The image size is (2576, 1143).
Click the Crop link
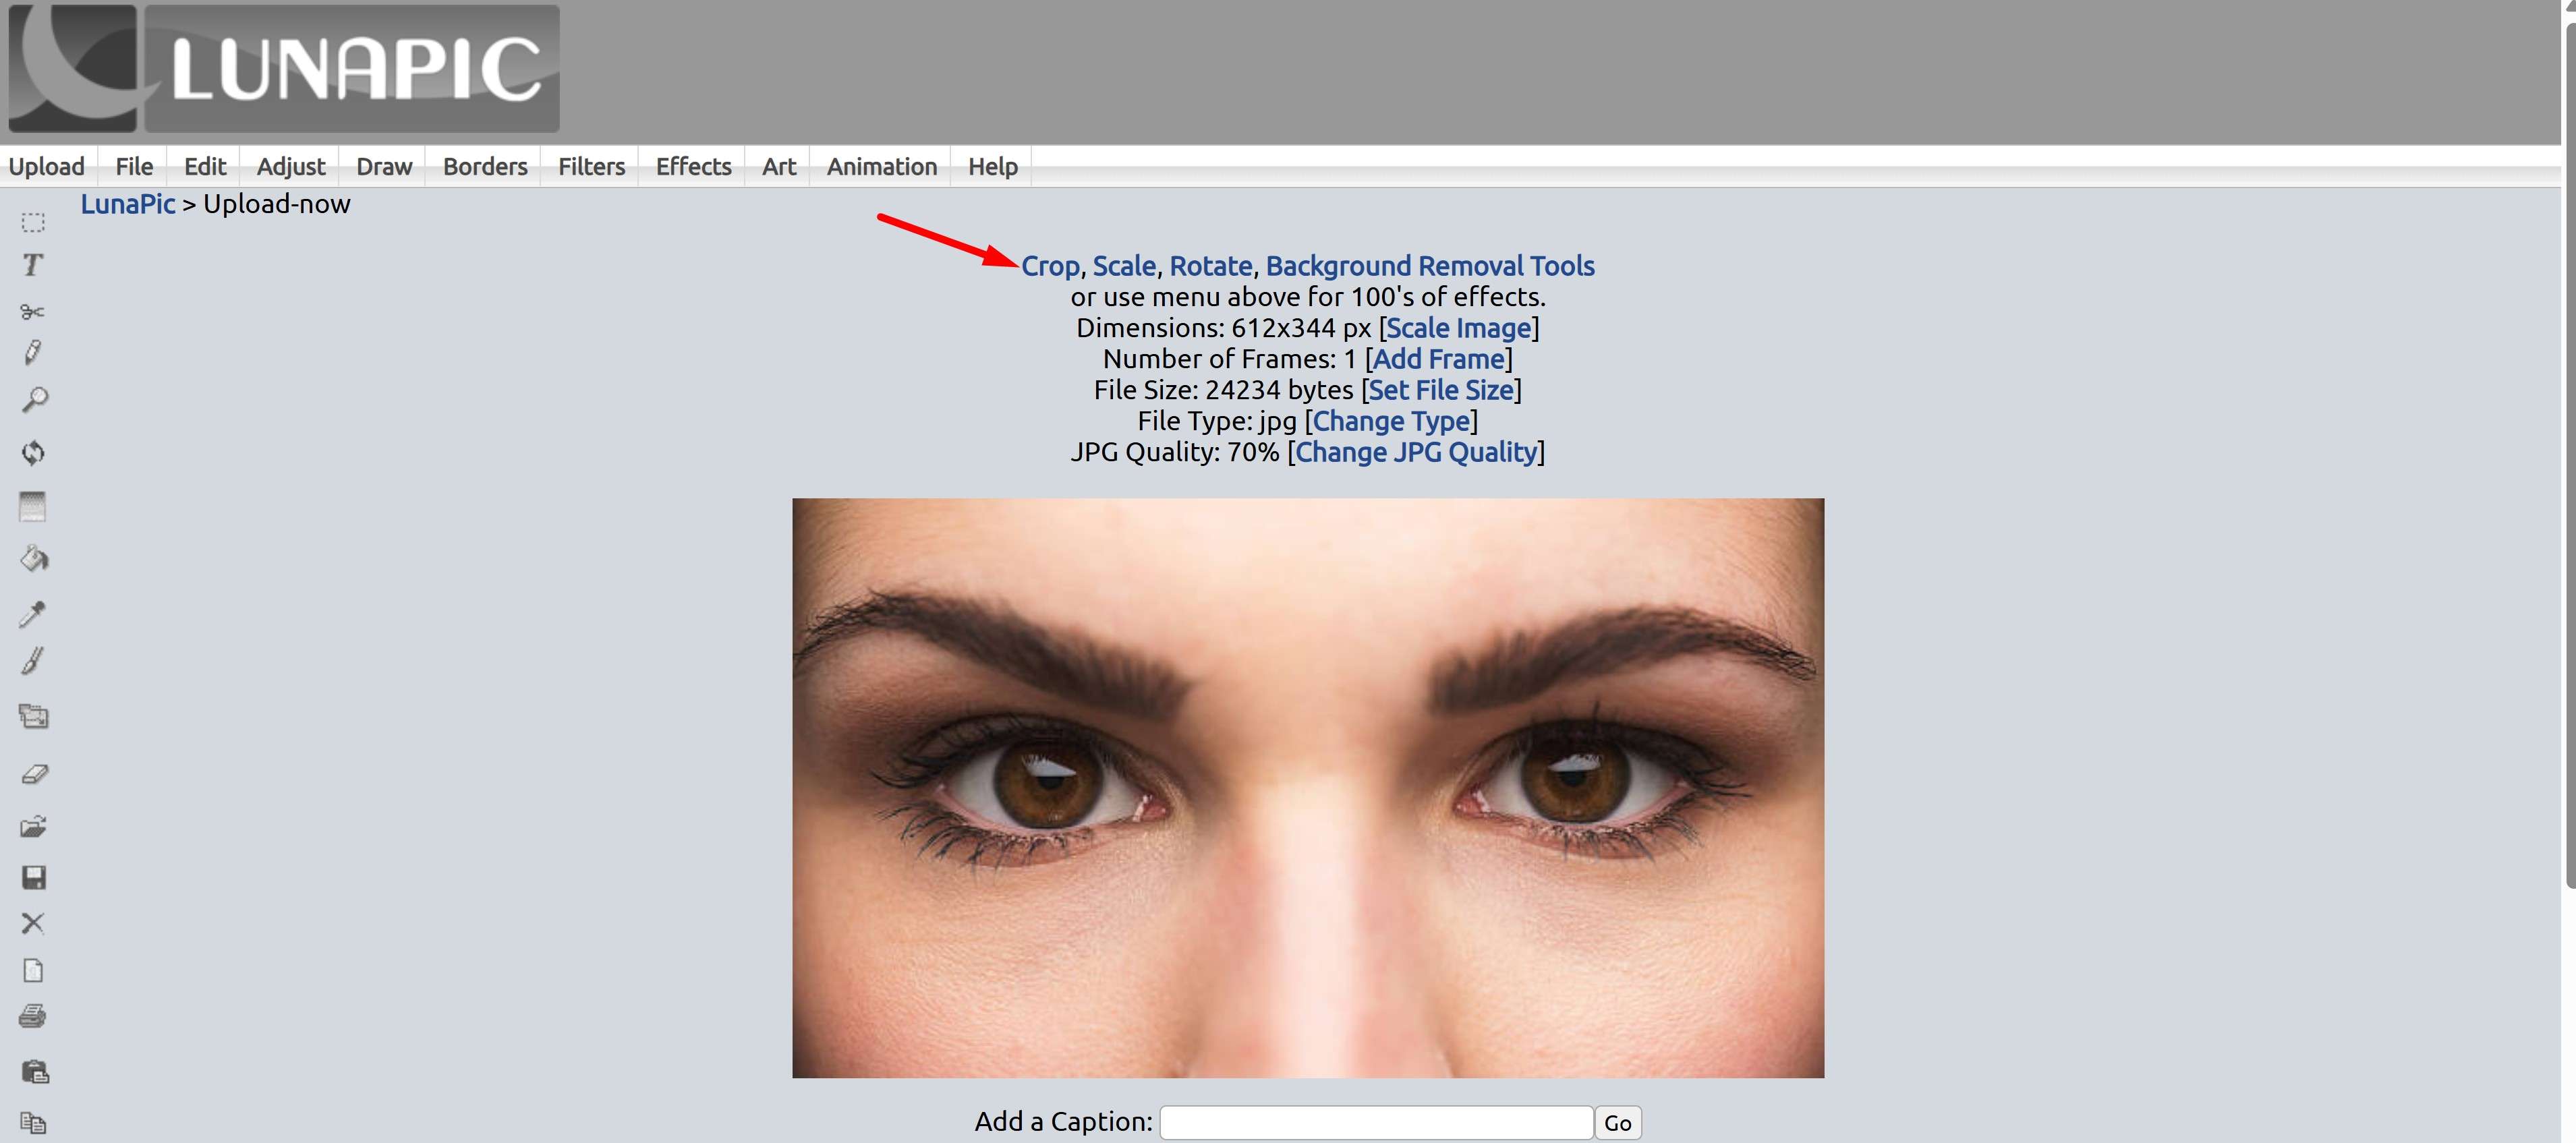(x=1049, y=266)
